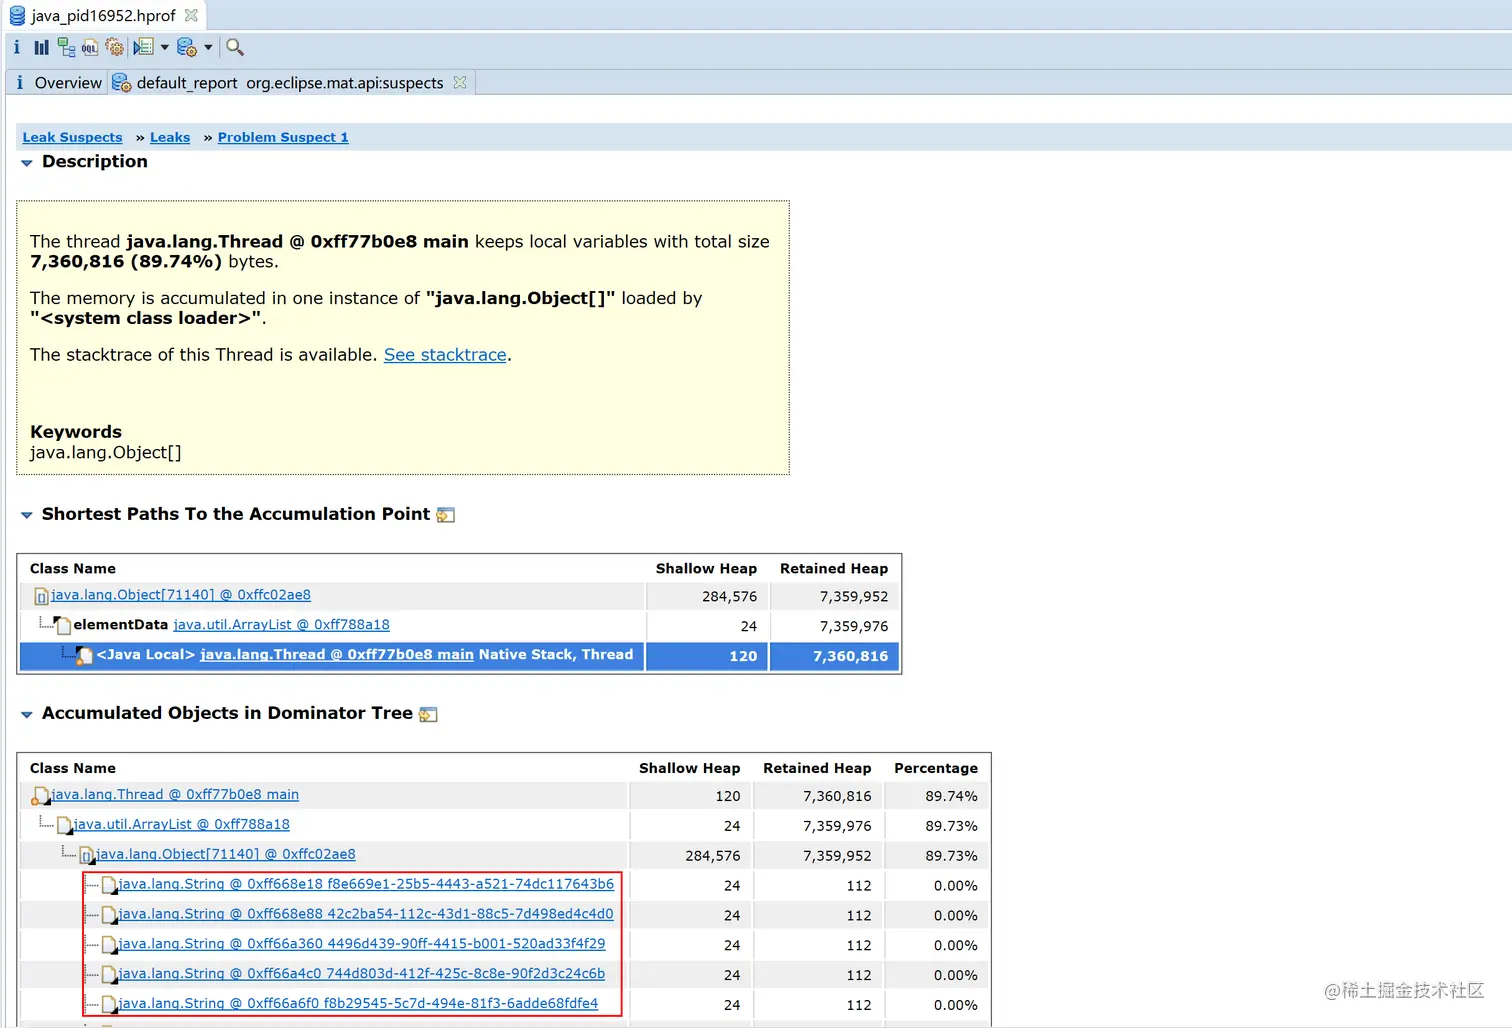Screen dimensions: 1512x1028
Task: Open the Thread Overview gears icon
Action: [x=115, y=47]
